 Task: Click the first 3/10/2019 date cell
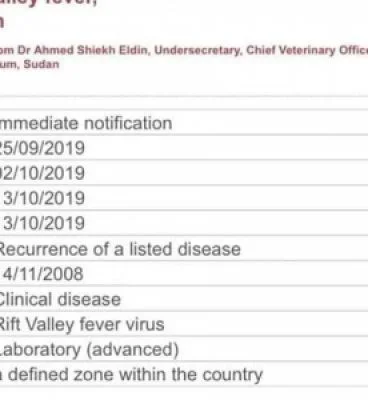click(184, 198)
